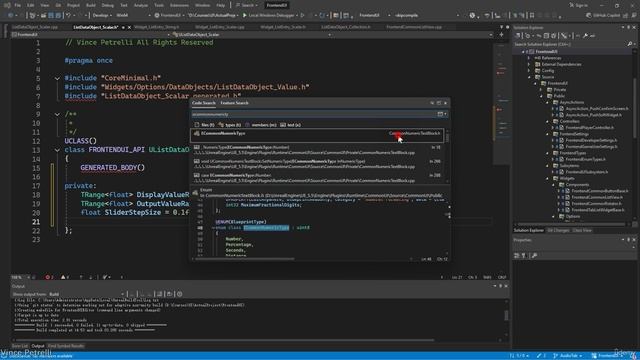640x360 pixels.
Task: Select the Feature Search tab
Action: 234,103
